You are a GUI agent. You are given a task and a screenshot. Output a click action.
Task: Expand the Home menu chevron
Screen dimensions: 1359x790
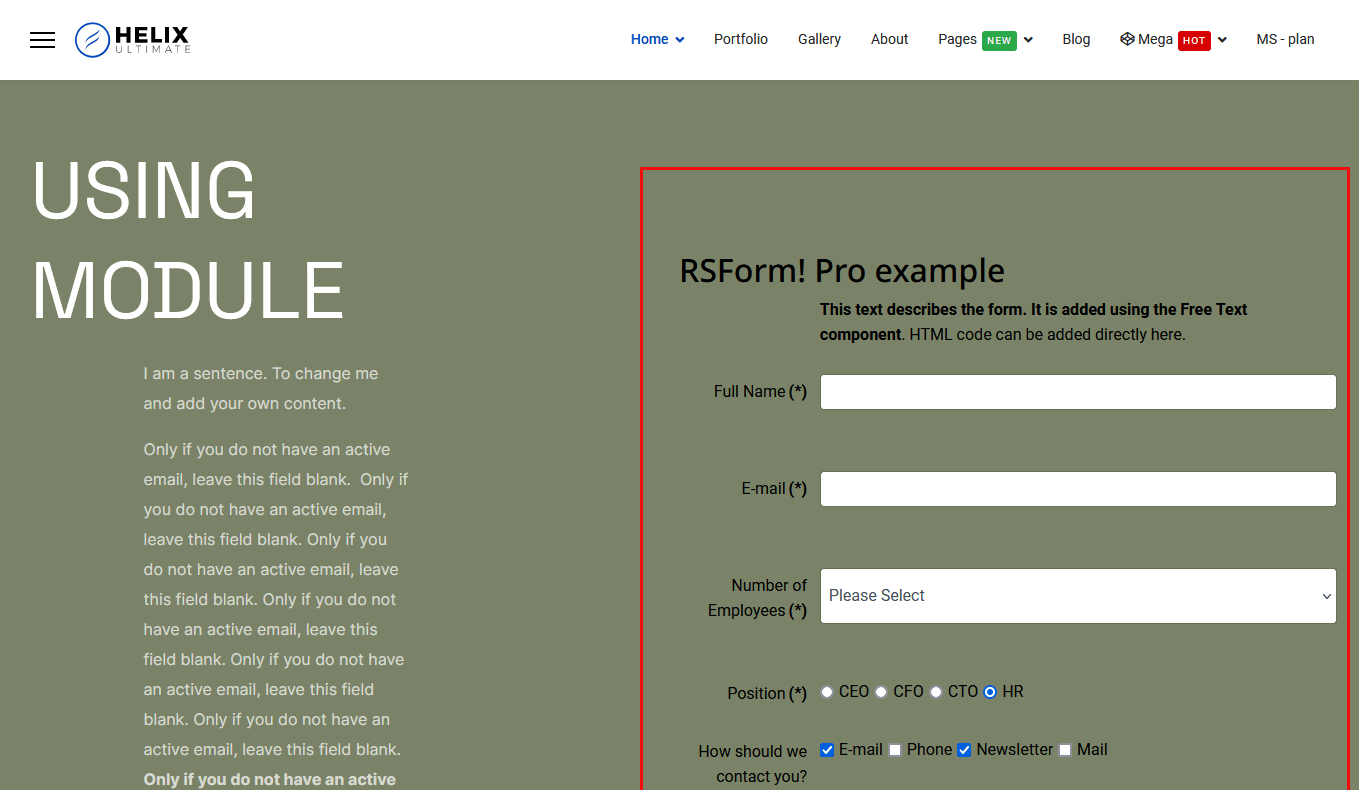[680, 40]
